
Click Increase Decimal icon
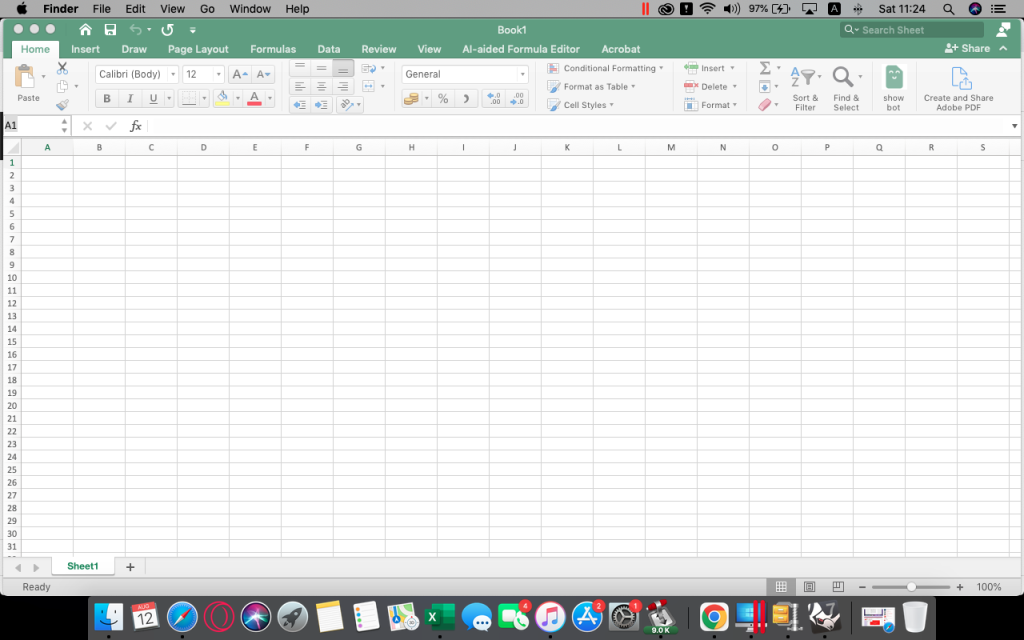(494, 99)
